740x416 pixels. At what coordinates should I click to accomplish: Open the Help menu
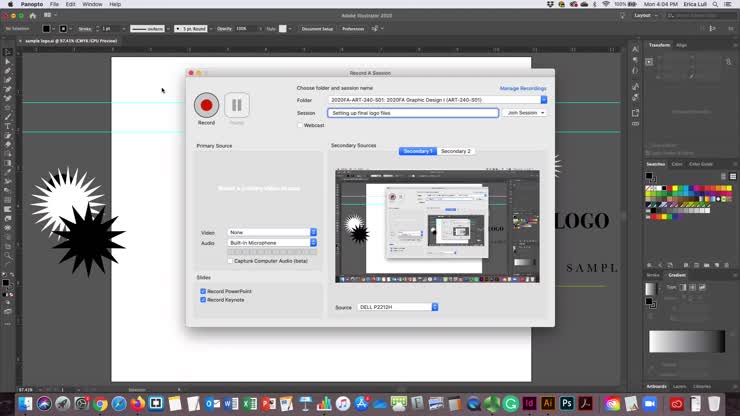[x=115, y=4]
